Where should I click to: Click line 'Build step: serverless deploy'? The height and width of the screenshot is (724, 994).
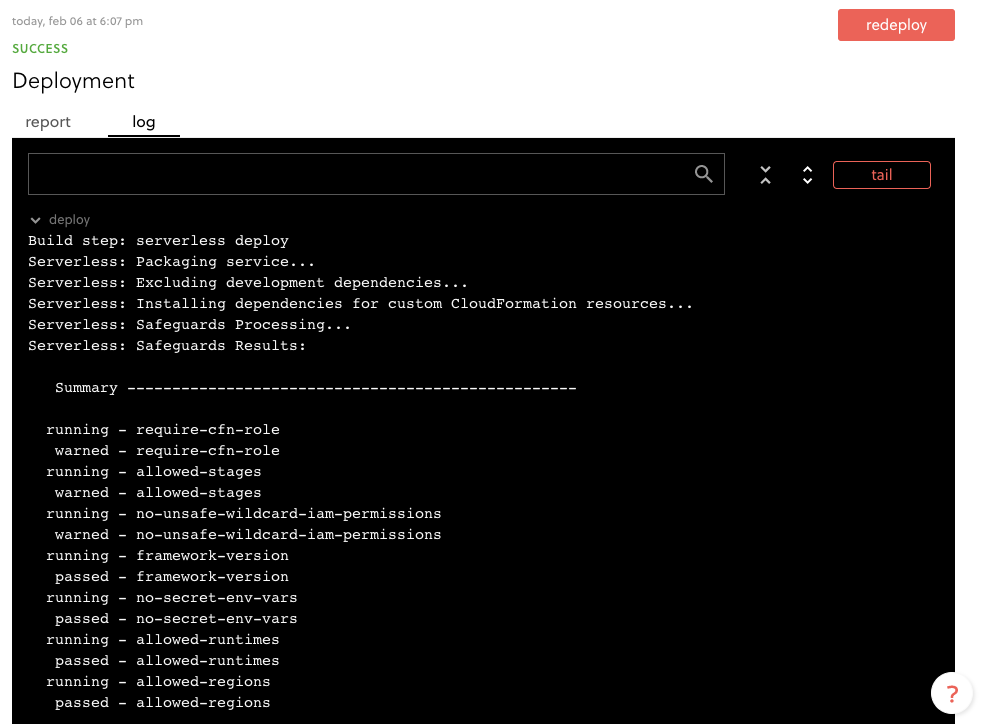click(158, 241)
